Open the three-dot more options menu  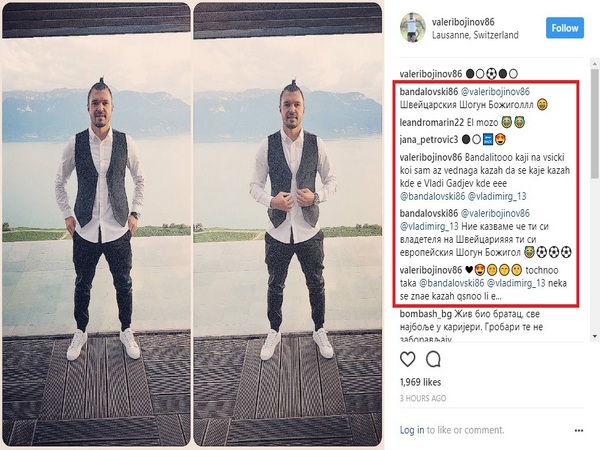click(579, 430)
